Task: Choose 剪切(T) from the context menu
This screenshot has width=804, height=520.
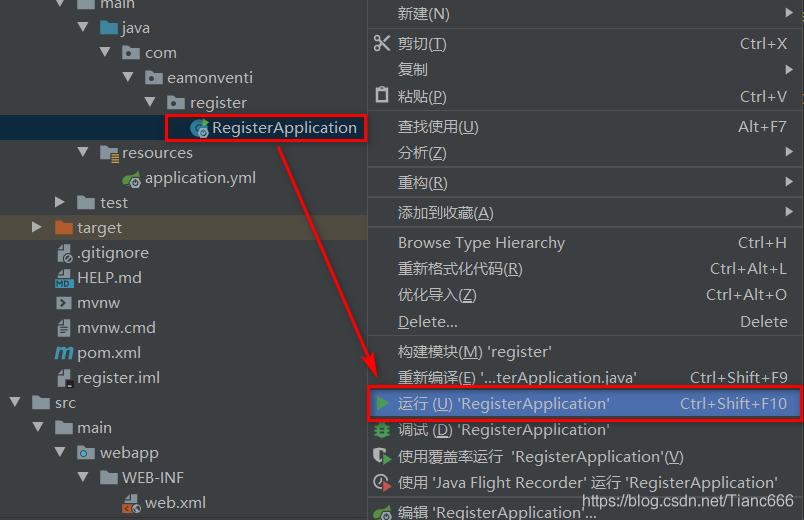Action: pyautogui.click(x=585, y=44)
